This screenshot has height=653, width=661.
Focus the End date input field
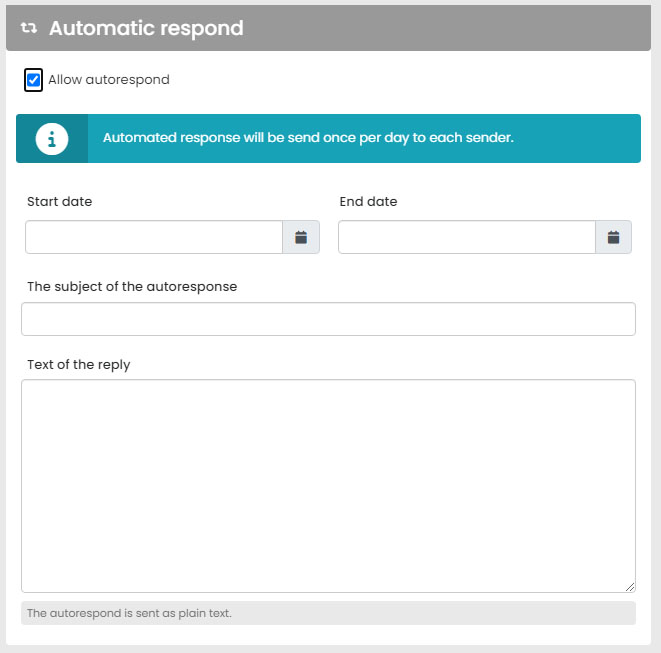pyautogui.click(x=467, y=237)
